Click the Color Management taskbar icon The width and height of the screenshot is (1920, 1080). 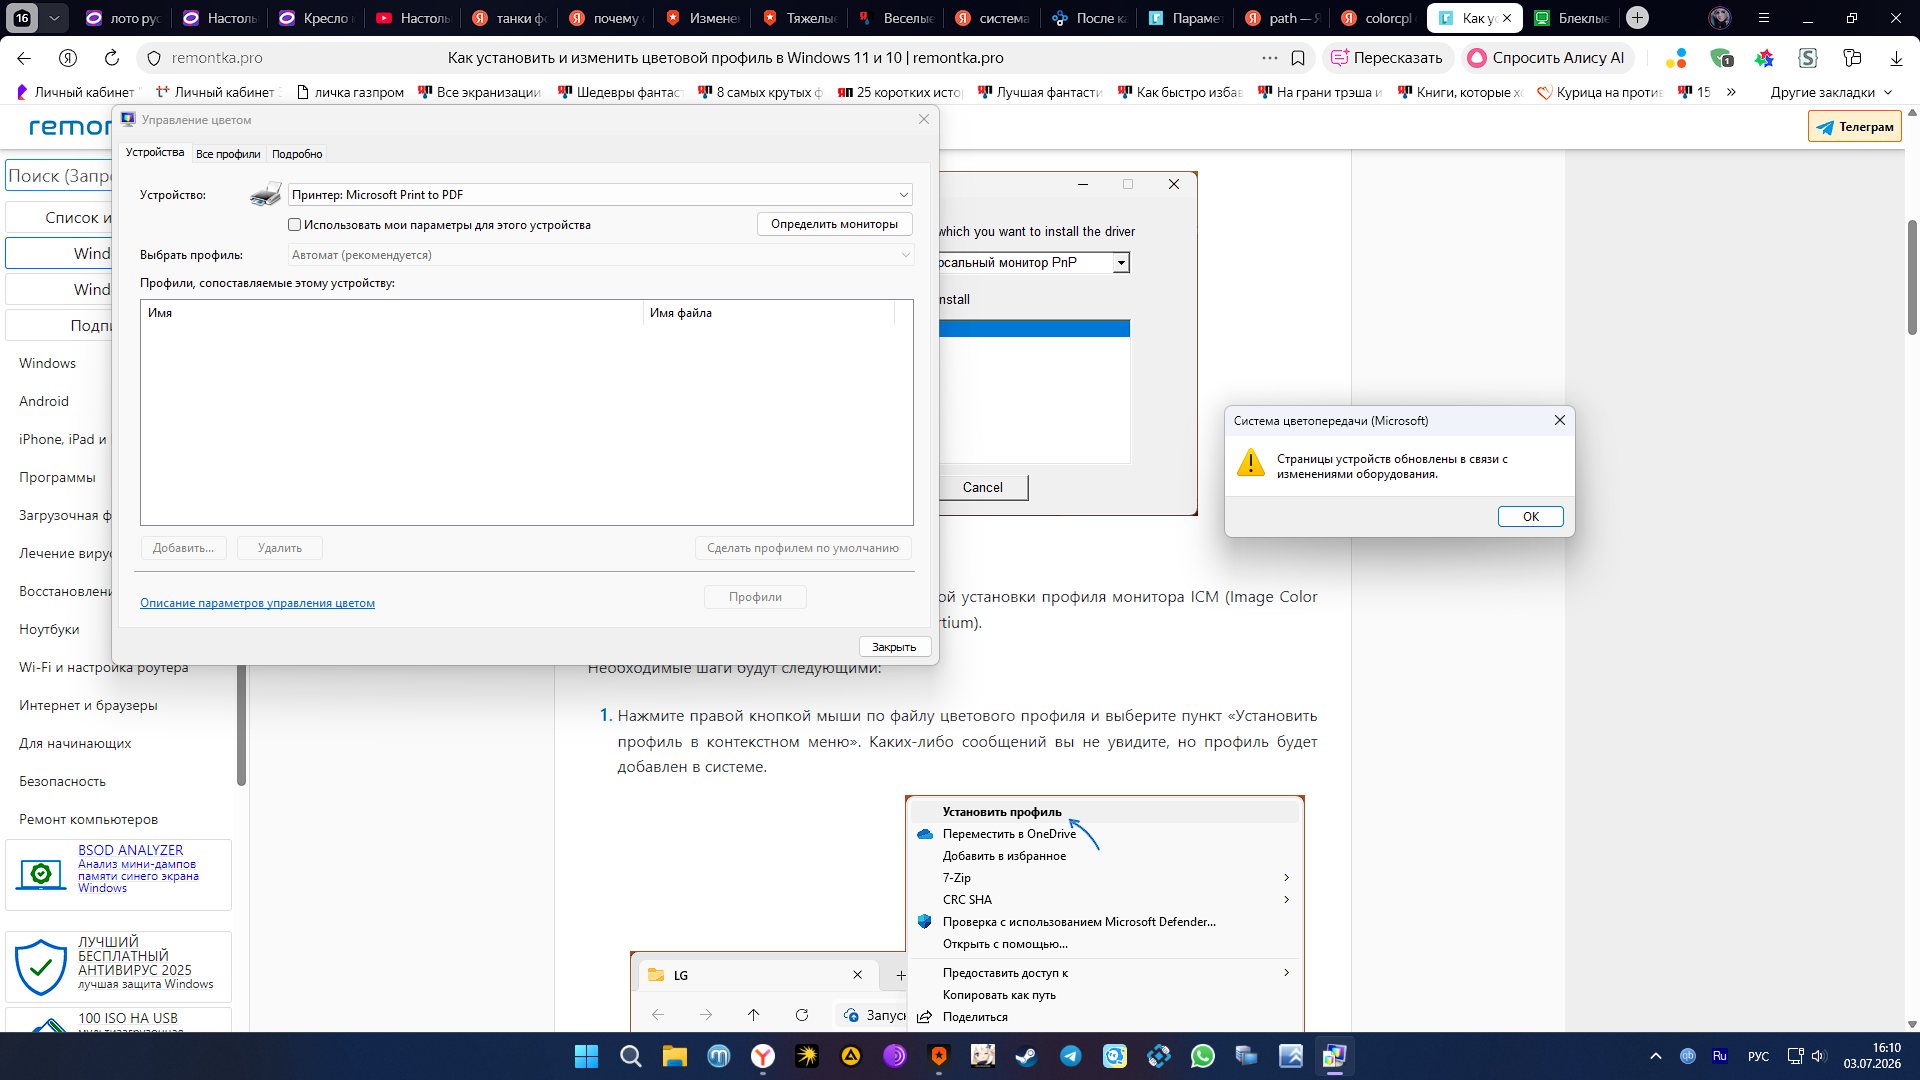(x=1335, y=1056)
